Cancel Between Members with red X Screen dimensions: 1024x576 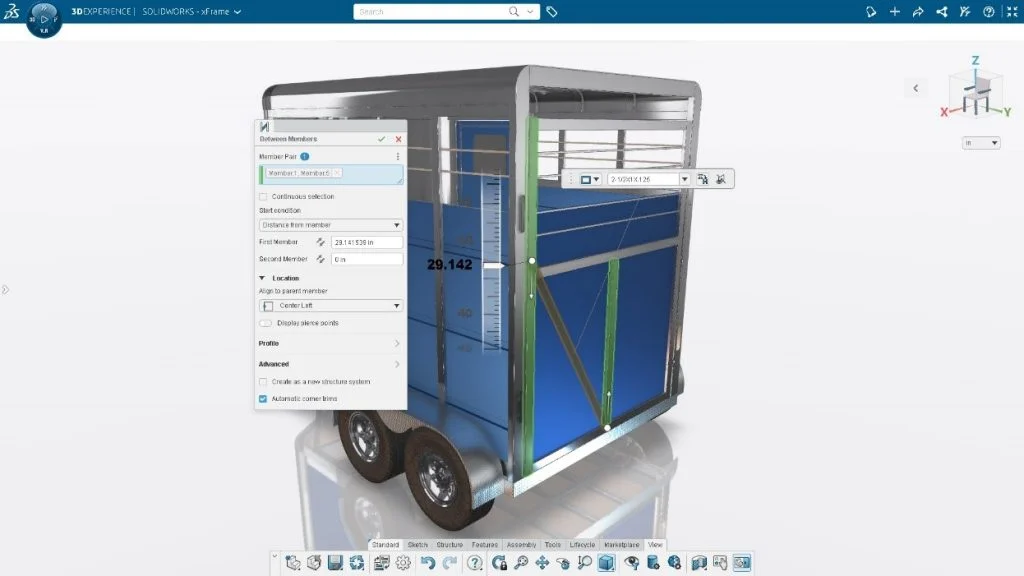click(398, 139)
